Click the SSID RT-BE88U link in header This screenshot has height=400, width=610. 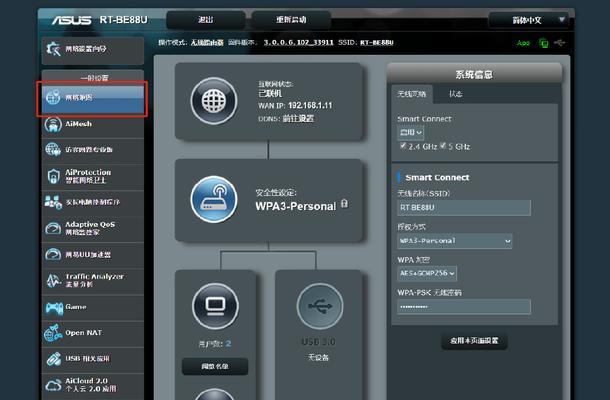(x=377, y=42)
